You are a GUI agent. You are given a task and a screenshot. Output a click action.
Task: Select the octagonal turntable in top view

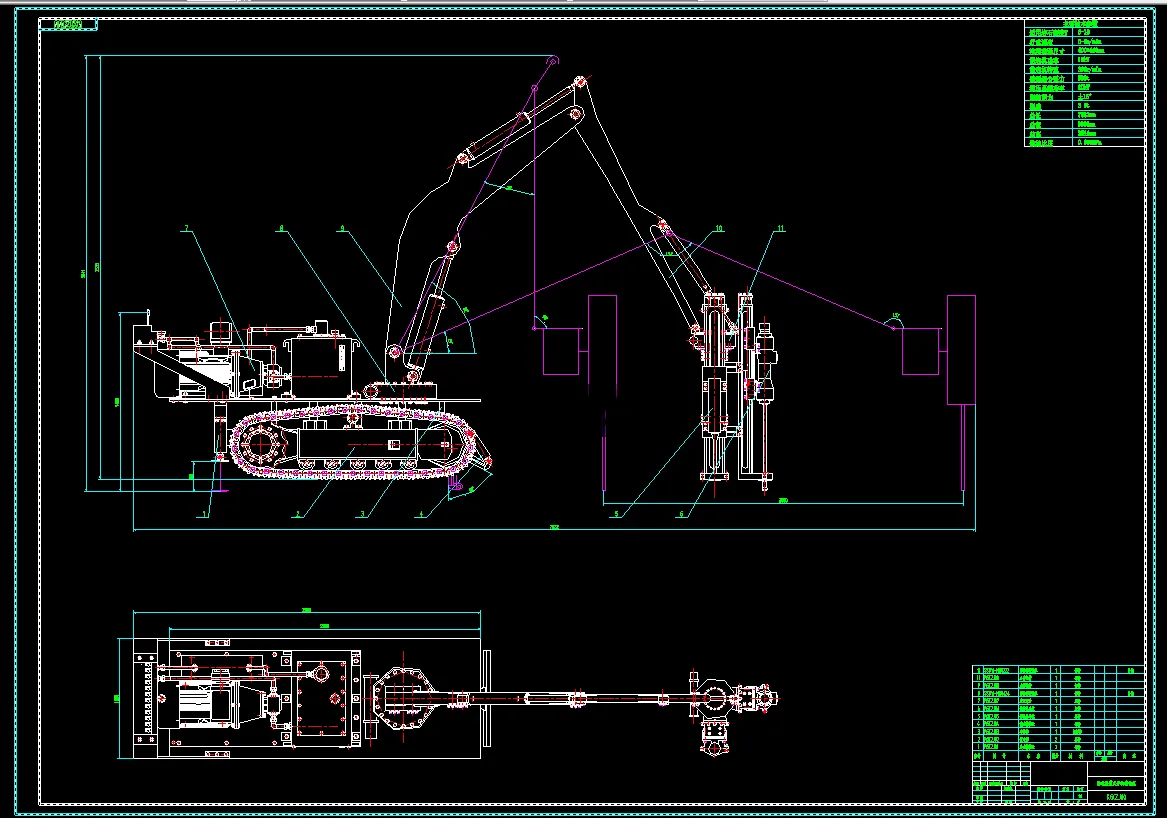click(403, 698)
